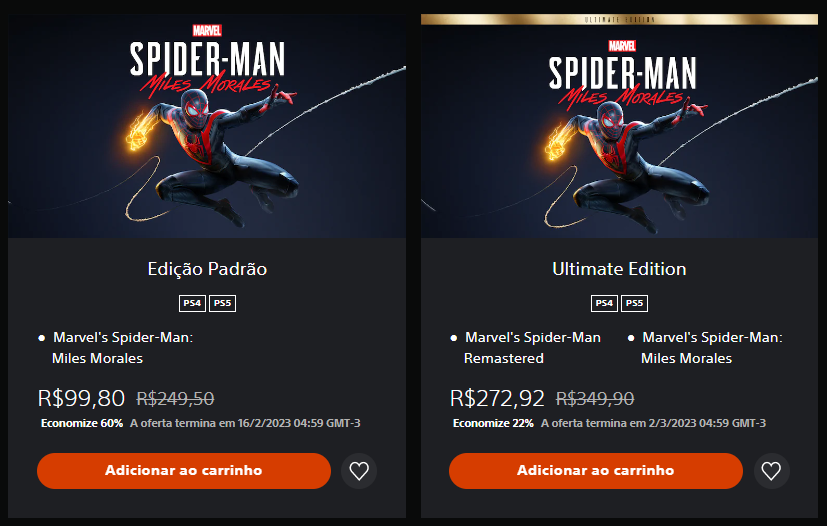Click the Economize 22% savings label
Viewport: 827px width, 526px height.
493,423
